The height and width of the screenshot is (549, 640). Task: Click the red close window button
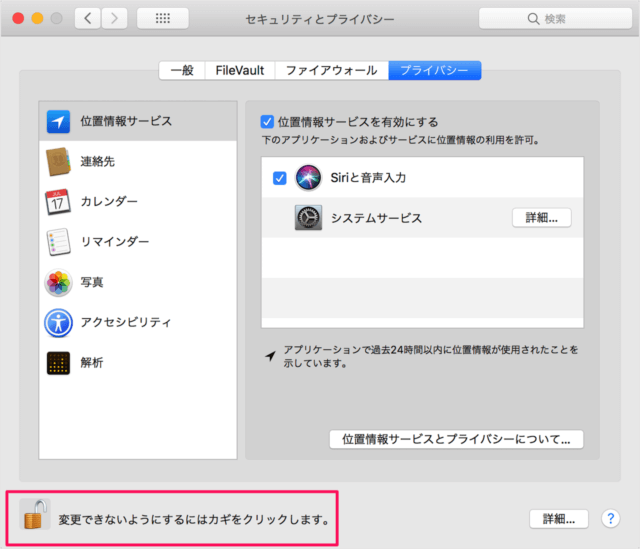pyautogui.click(x=18, y=18)
